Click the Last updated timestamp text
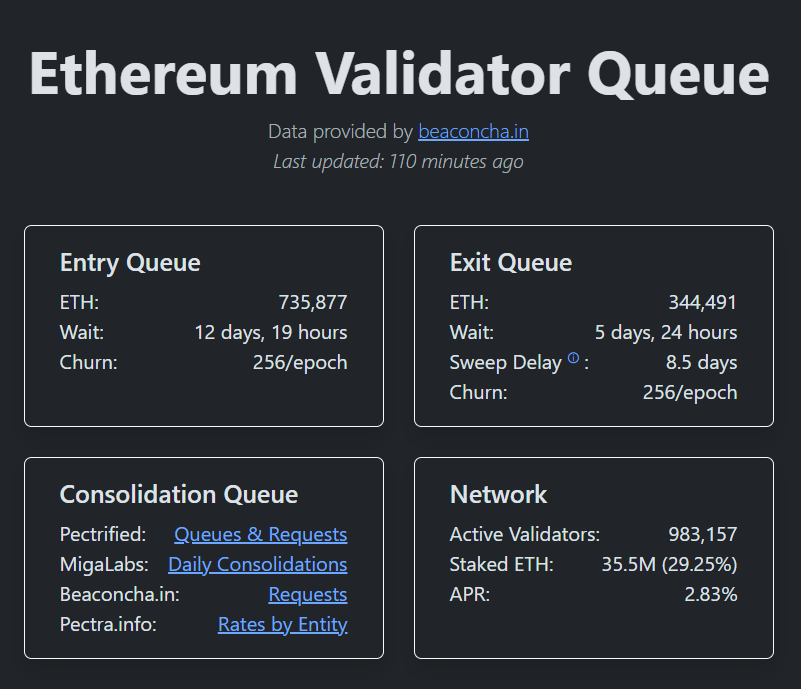Screen dimensions: 801x689 [399, 161]
